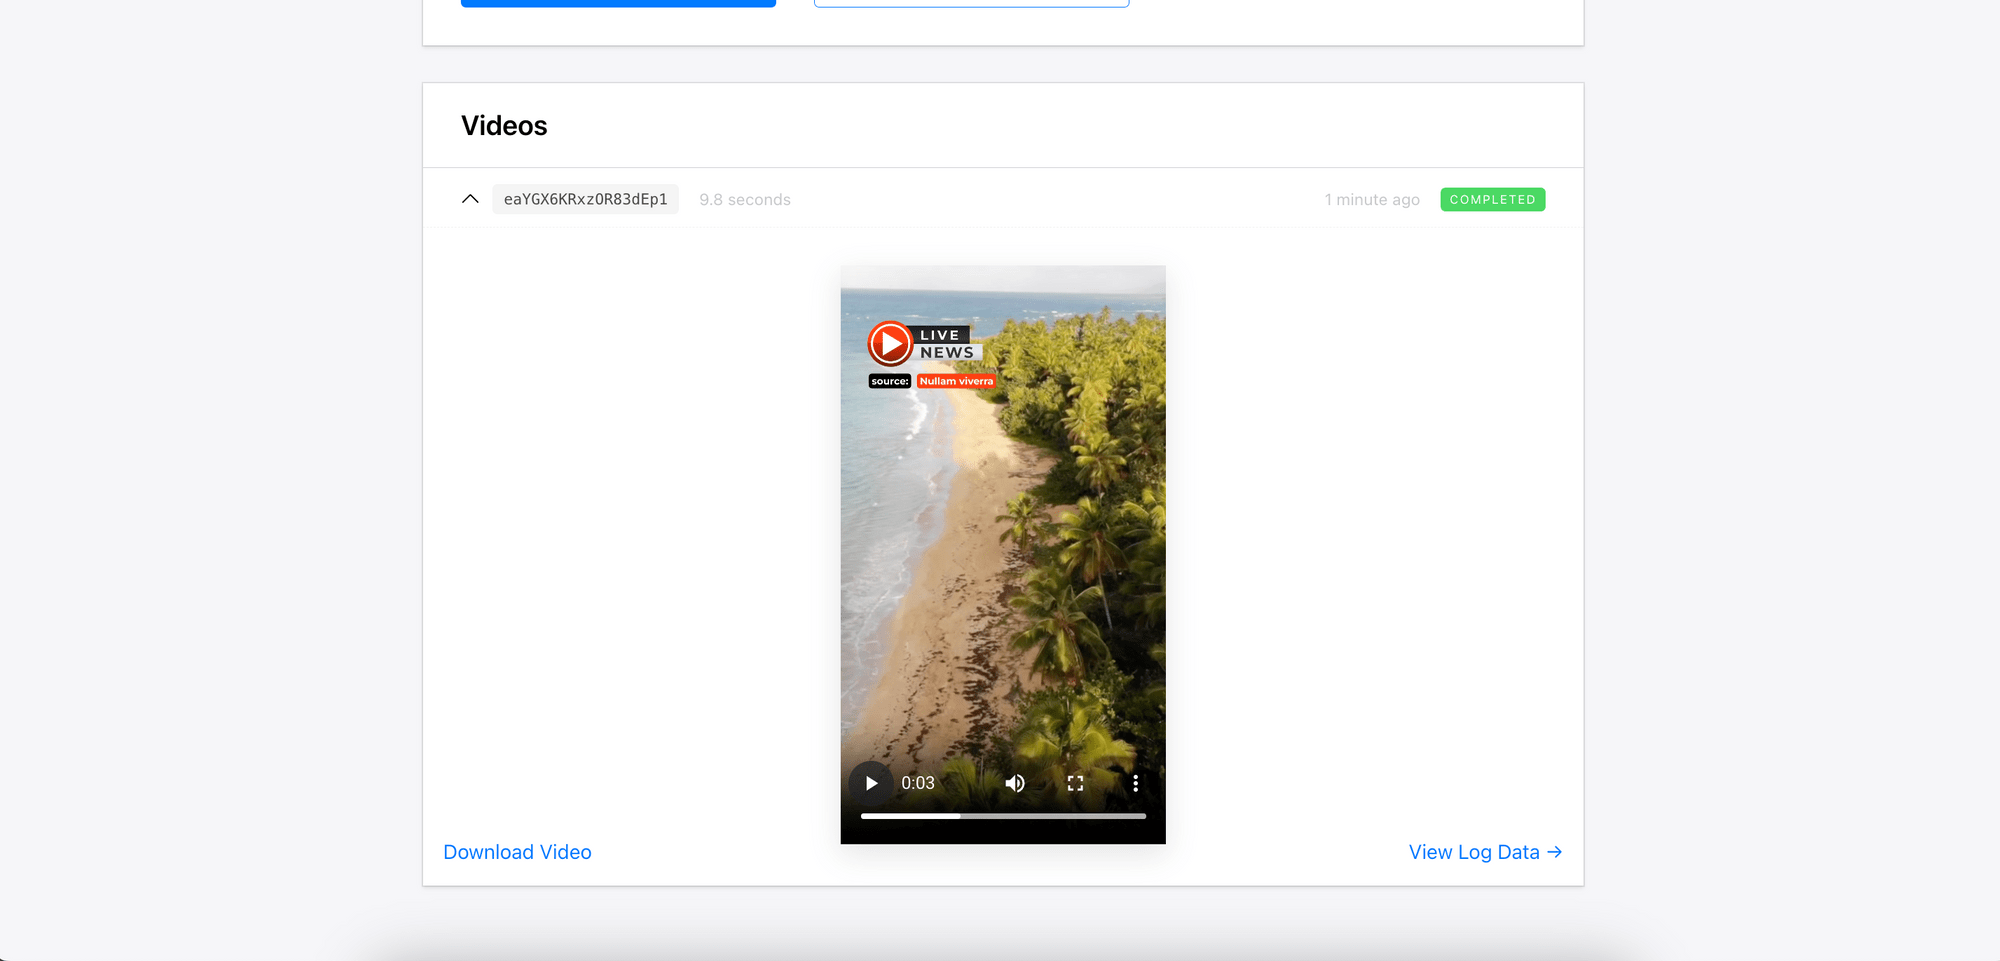Select the play triangle overlay icon

click(x=888, y=343)
